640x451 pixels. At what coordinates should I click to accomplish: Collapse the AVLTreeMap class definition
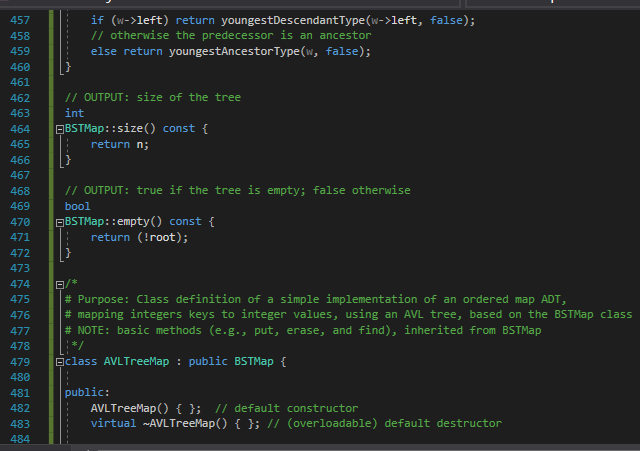[60, 362]
